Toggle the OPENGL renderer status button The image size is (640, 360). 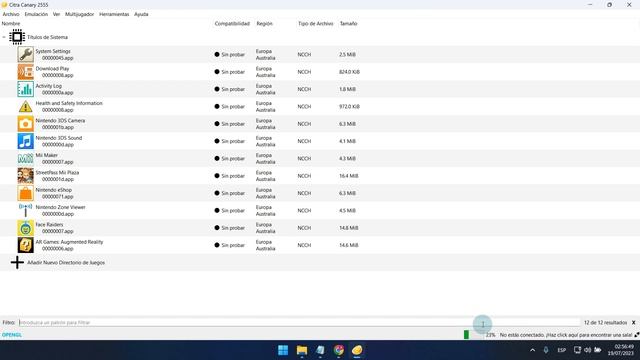click(x=12, y=335)
